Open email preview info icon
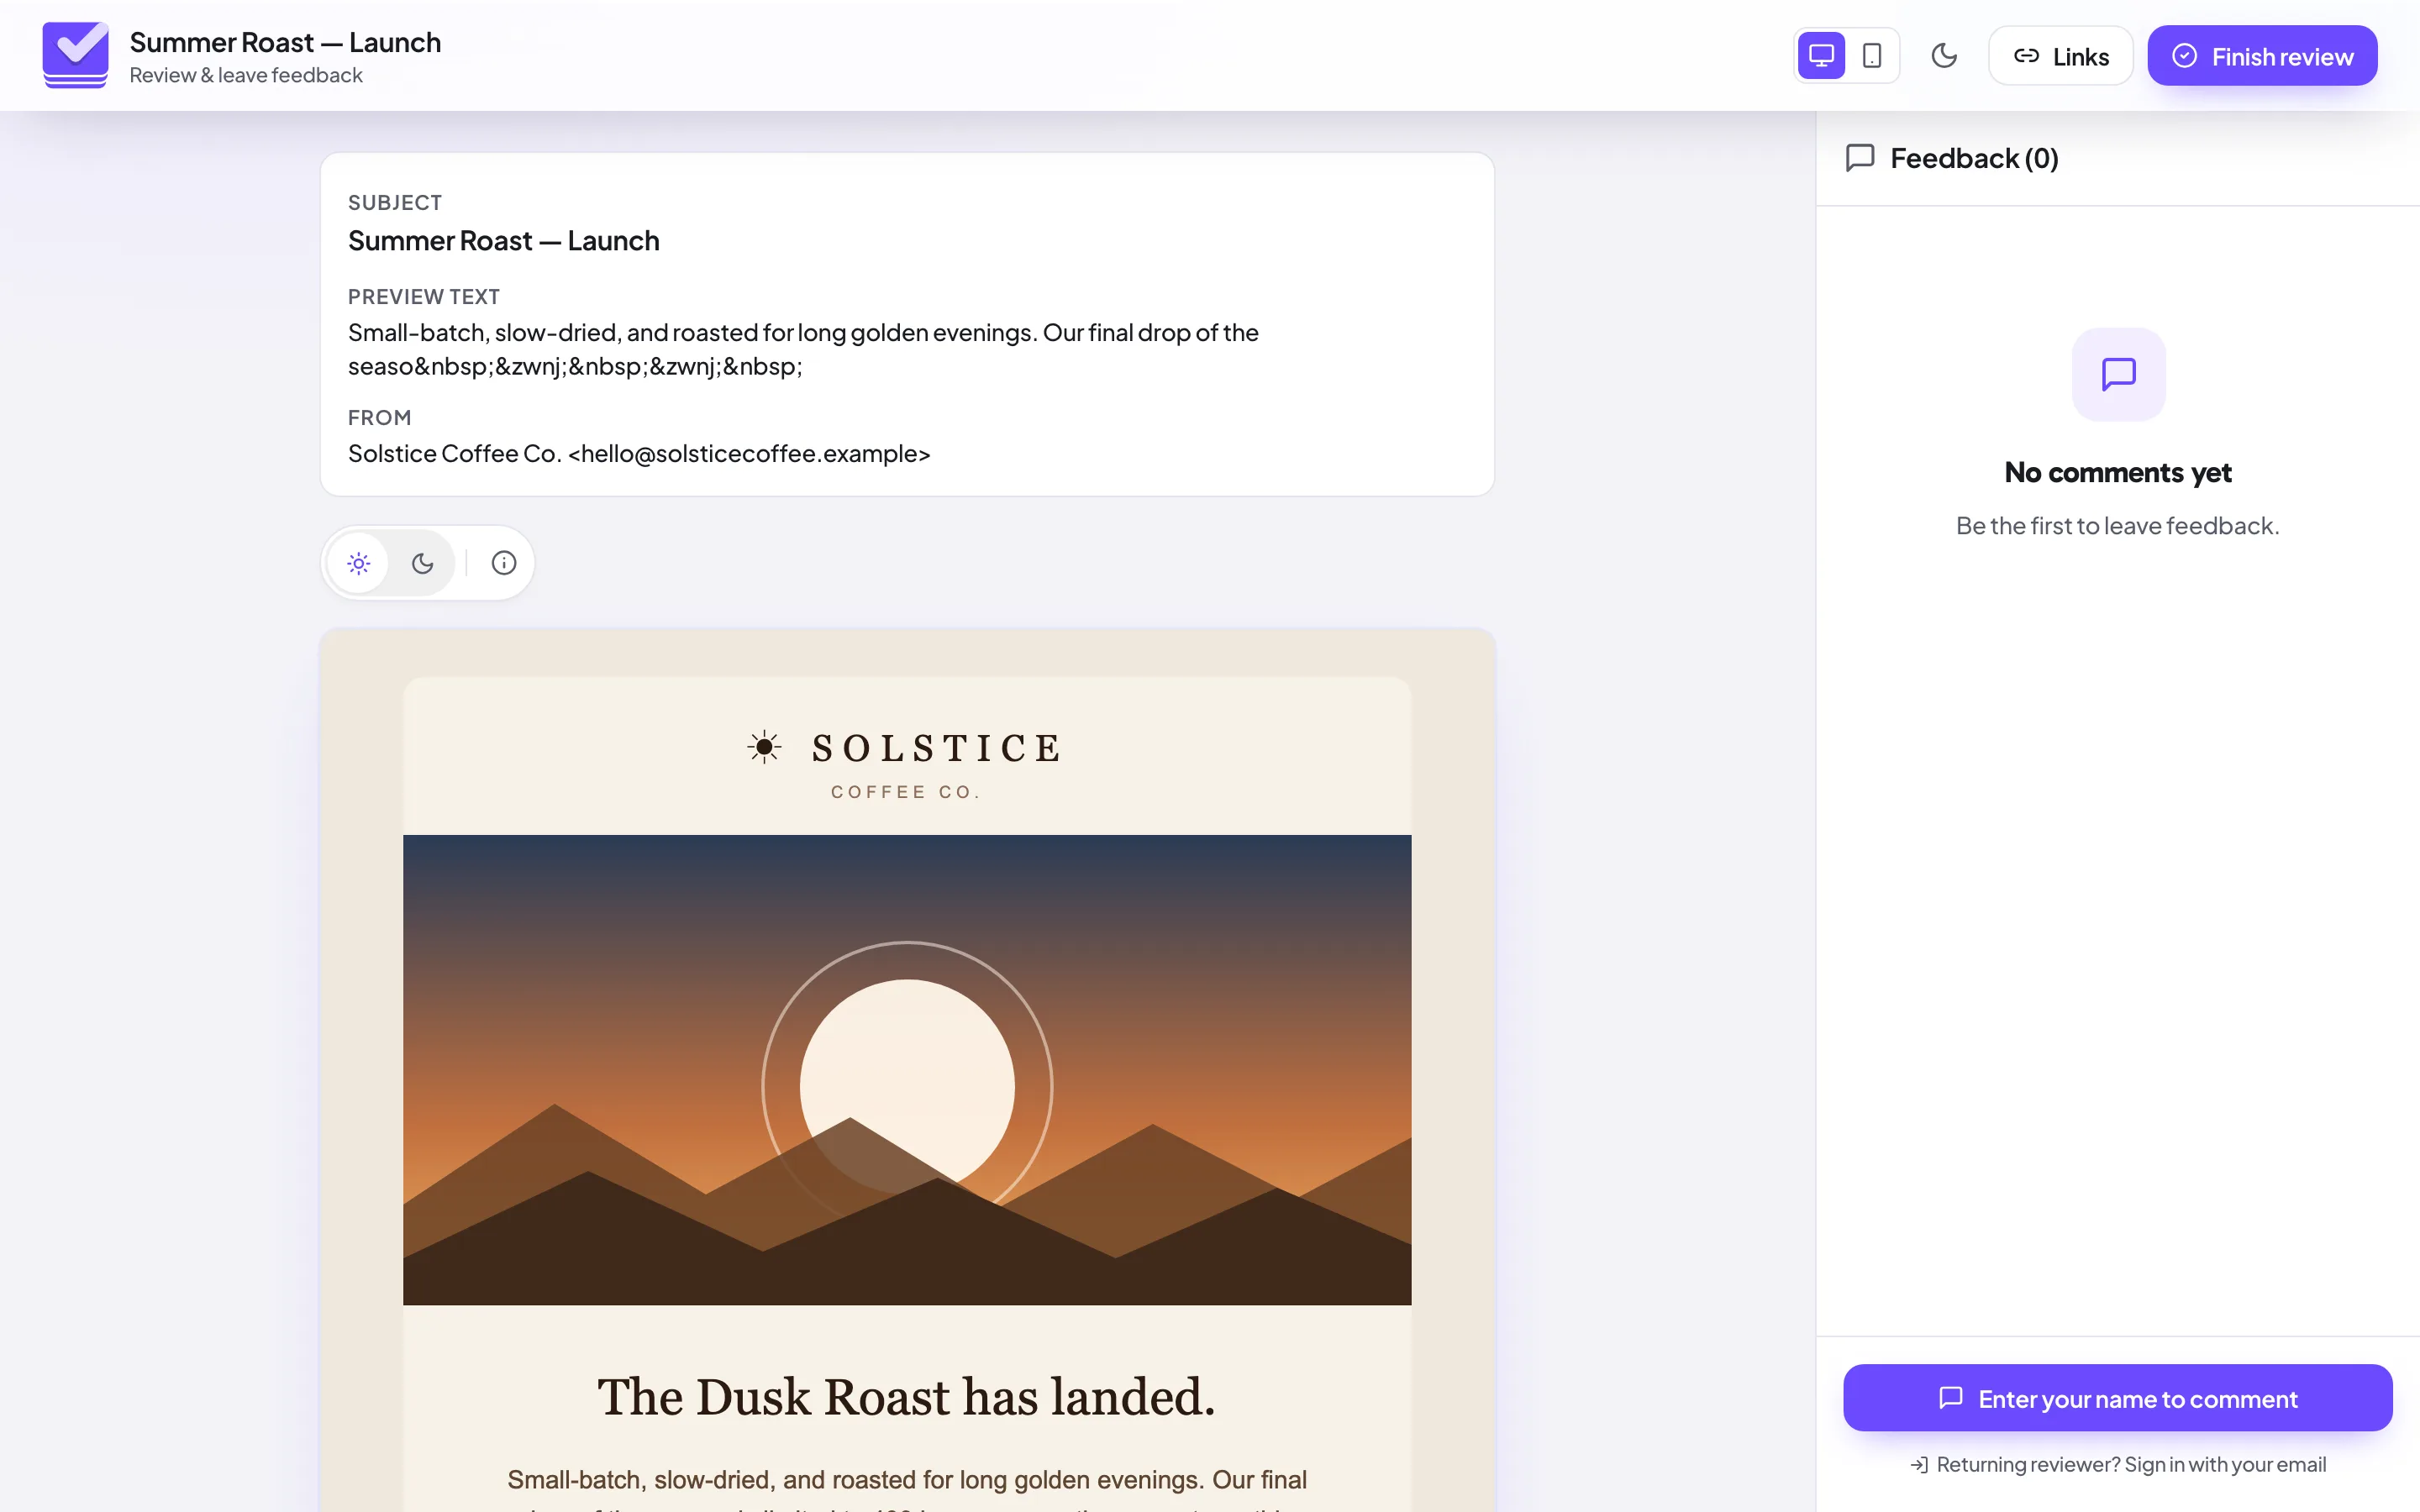This screenshot has height=1512, width=2420. pos(504,563)
